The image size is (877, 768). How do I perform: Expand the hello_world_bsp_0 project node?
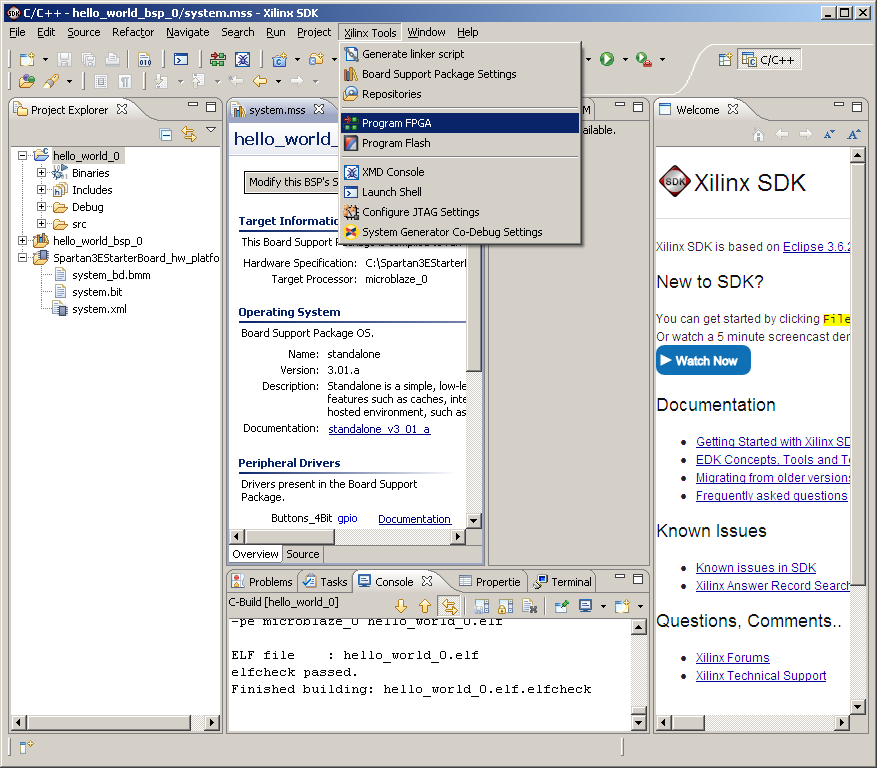22,241
